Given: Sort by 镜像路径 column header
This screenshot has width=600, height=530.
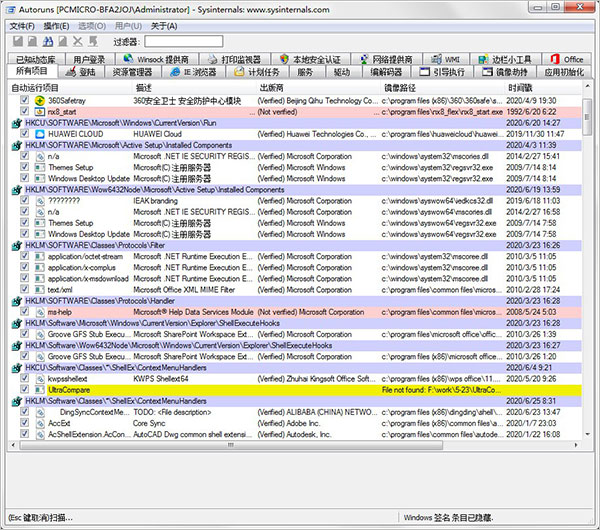Looking at the screenshot, I should 442,88.
